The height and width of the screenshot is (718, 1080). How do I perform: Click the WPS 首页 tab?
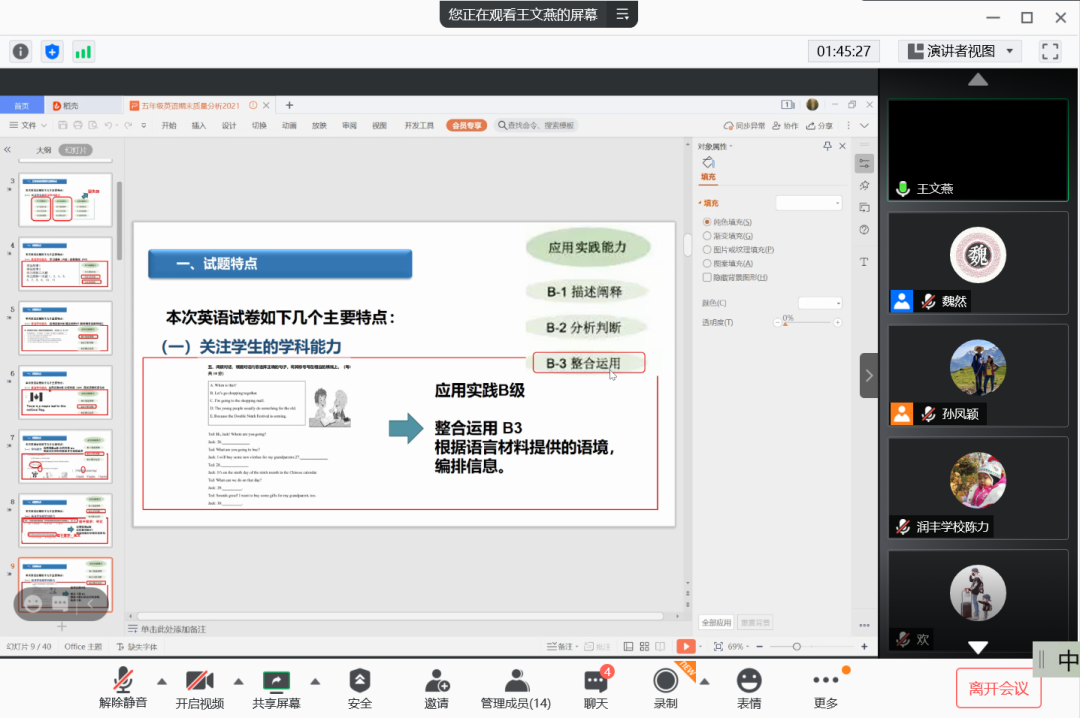tap(21, 105)
